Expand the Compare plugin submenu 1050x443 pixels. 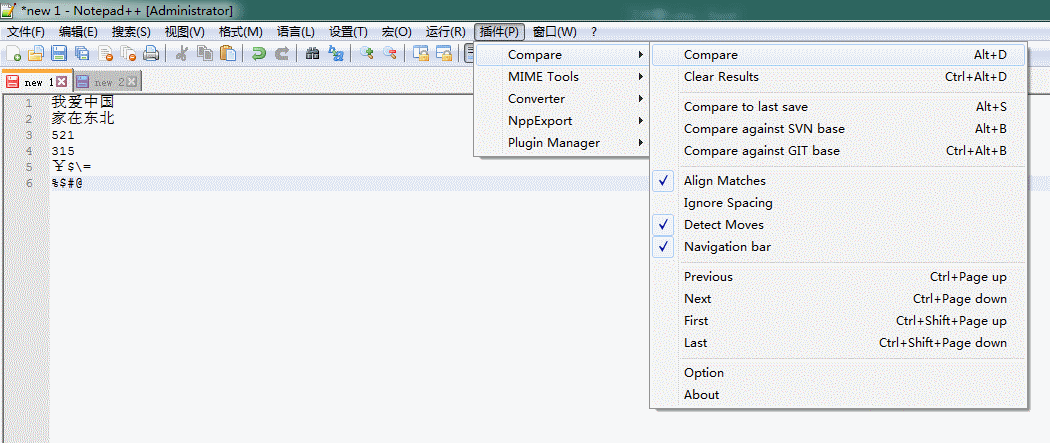[x=562, y=55]
